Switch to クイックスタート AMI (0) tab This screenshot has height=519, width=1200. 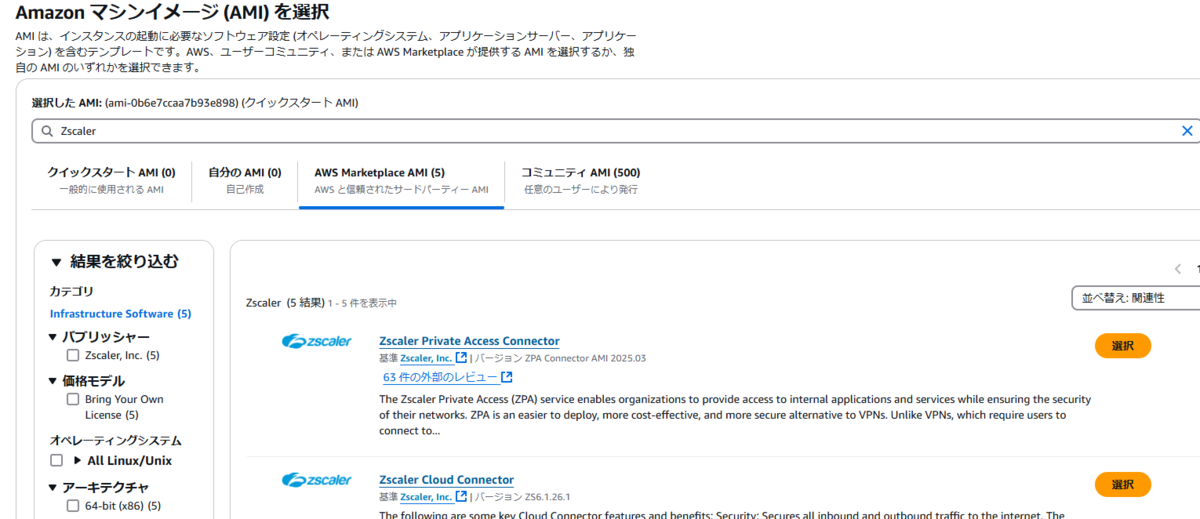[x=111, y=180]
